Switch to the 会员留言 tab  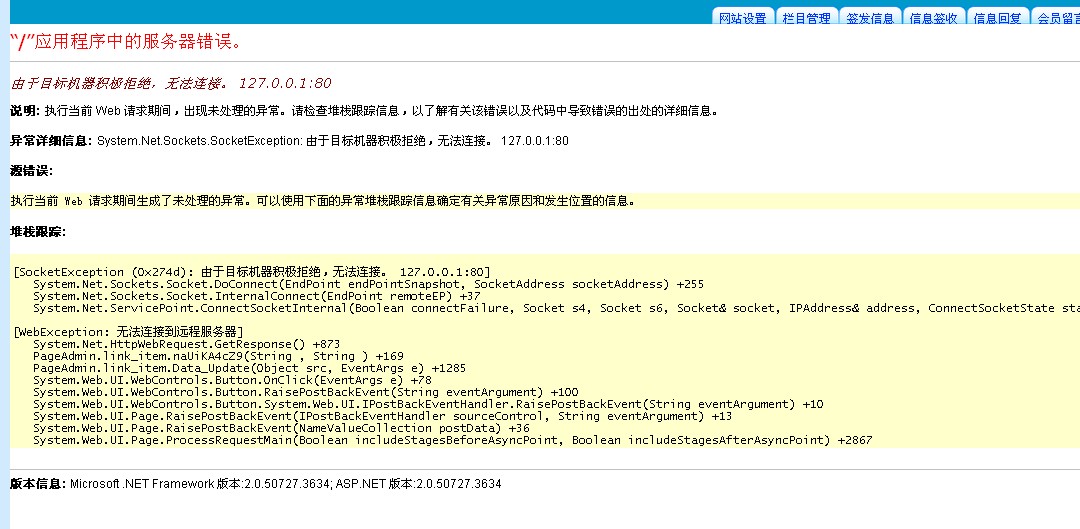pos(1056,17)
